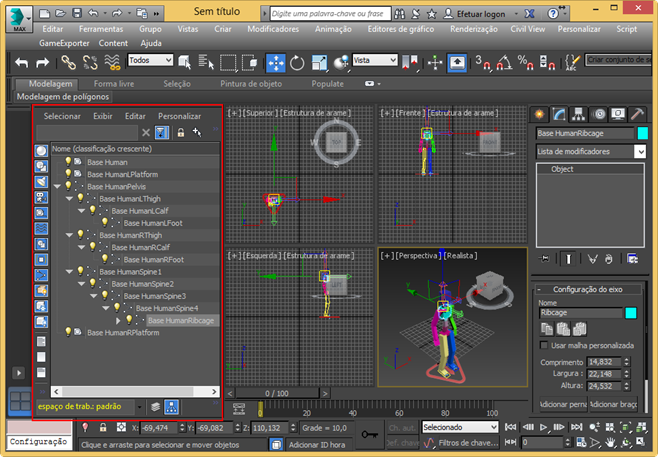Open the Vista reference coordinate dropdown
The height and width of the screenshot is (457, 658).
pyautogui.click(x=375, y=60)
